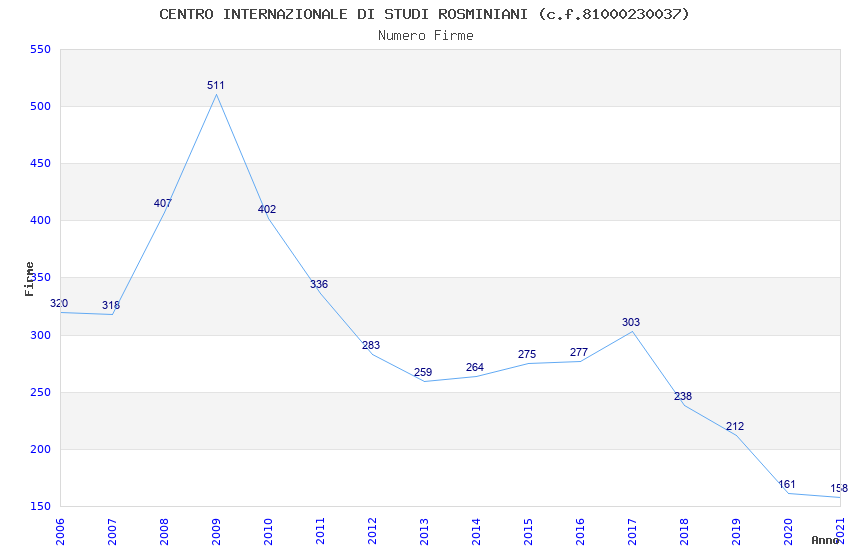Screen dimensions: 850x550
Task: Click the 320 data label at 2006
Action: [x=59, y=303]
